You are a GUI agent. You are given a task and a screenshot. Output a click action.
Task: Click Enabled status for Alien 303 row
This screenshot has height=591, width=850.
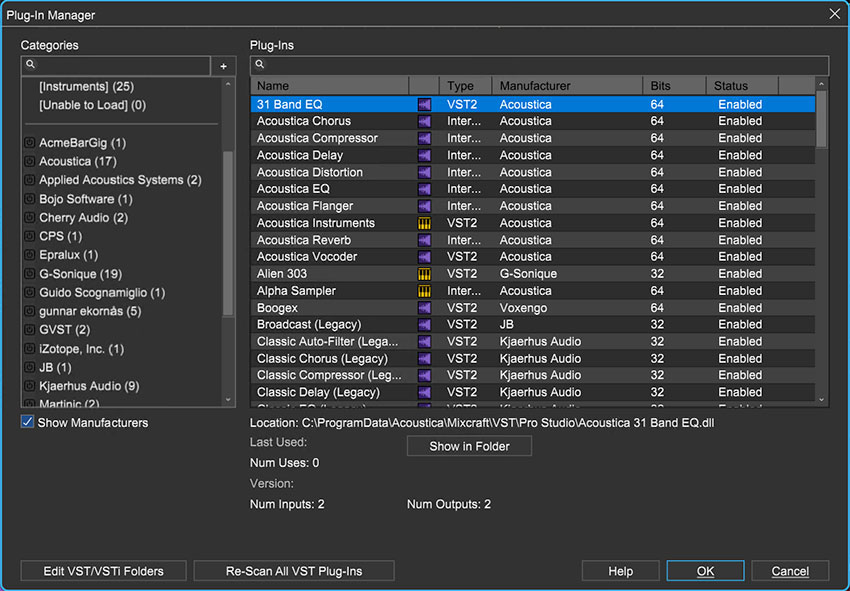[x=740, y=274]
